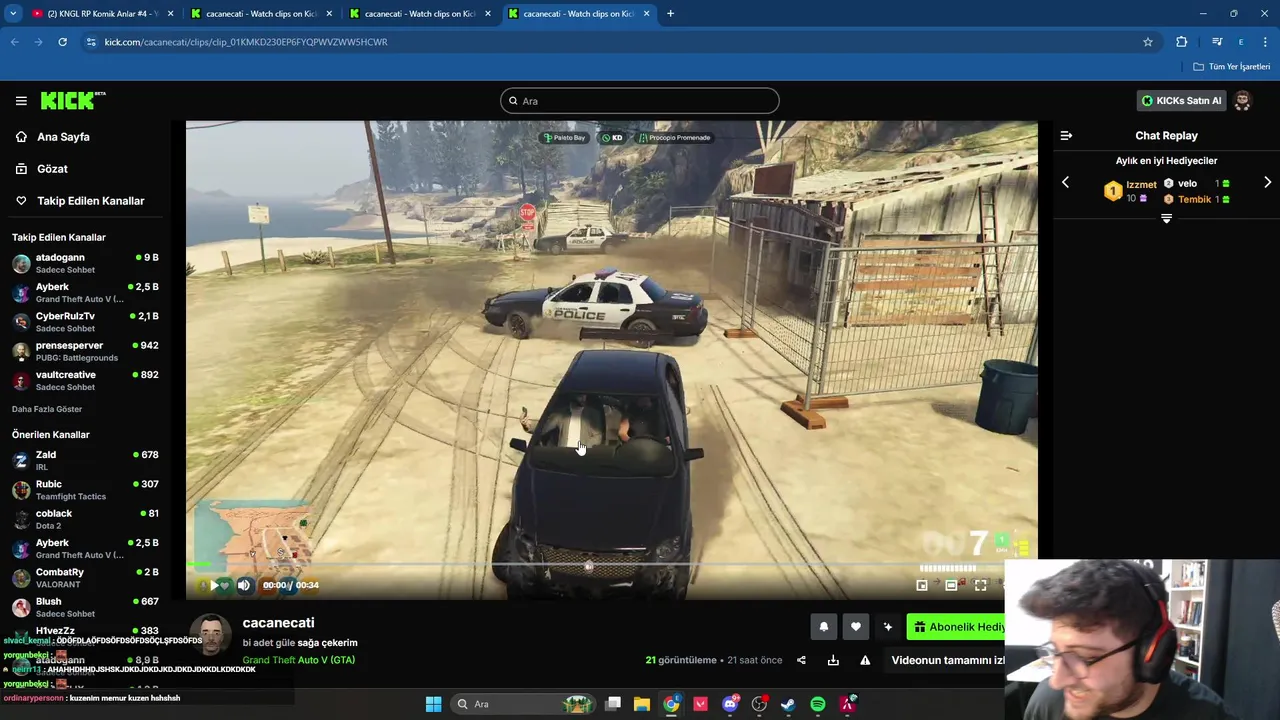Expand Daha Fazla Göster list

(47, 409)
